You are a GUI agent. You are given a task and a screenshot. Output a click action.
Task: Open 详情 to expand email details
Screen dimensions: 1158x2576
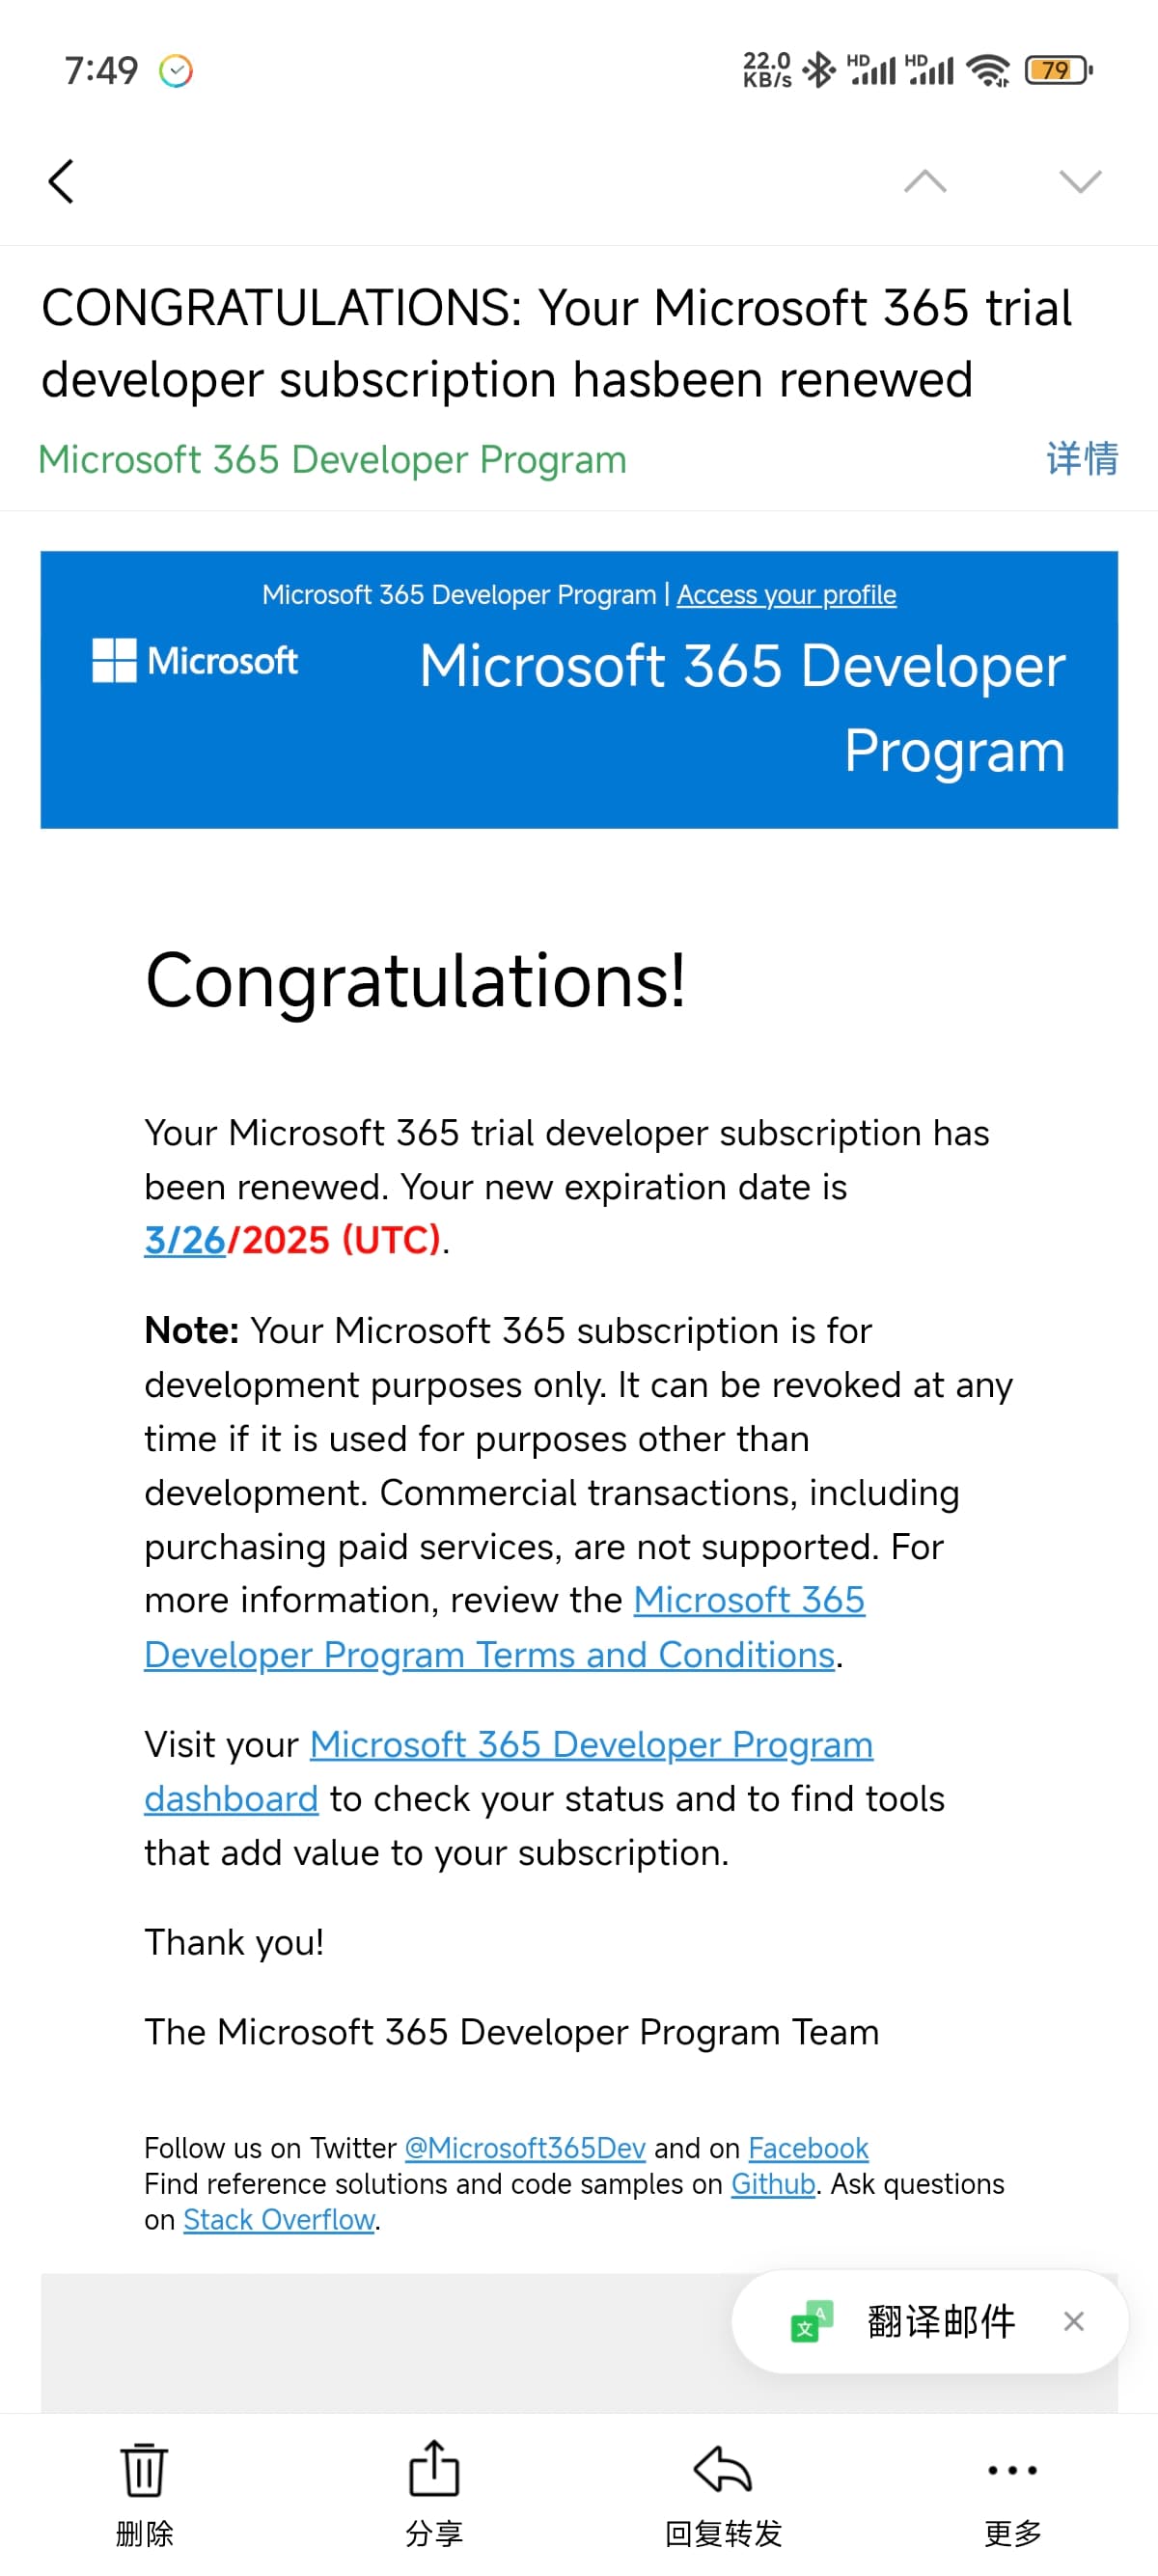pos(1082,459)
